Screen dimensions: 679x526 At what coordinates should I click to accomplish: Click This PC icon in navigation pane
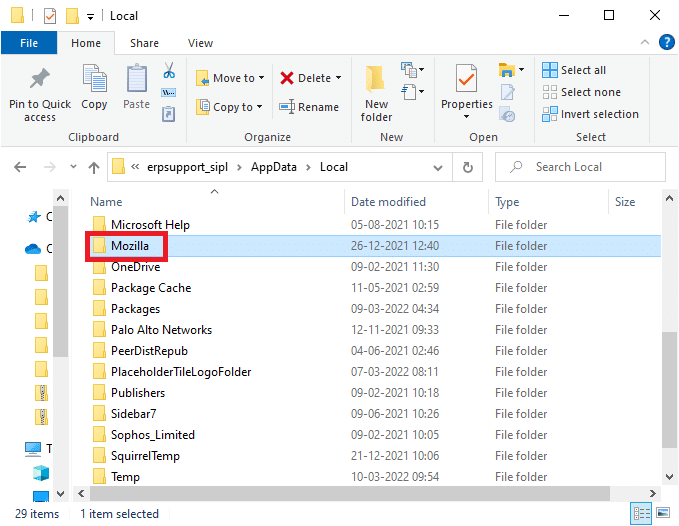coord(33,449)
